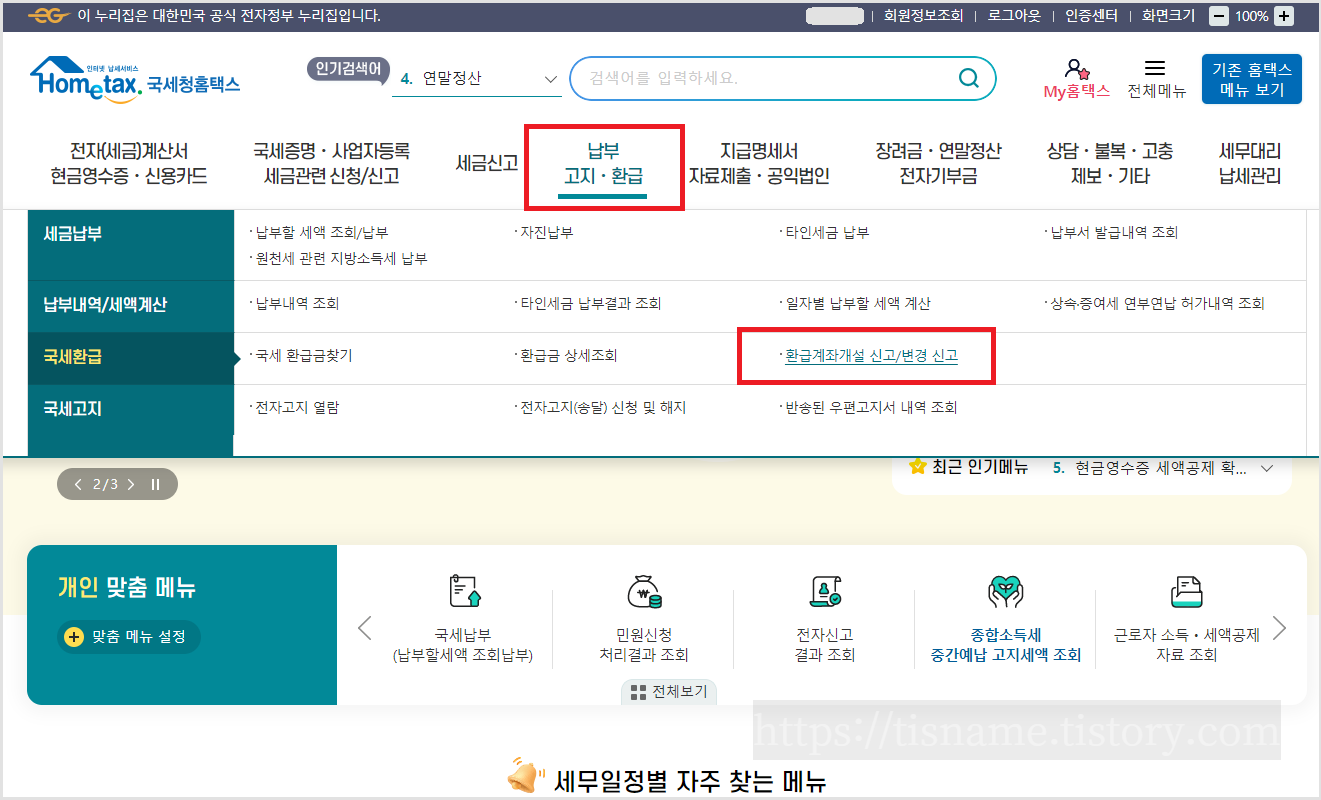Image resolution: width=1321 pixels, height=800 pixels.
Task: Show previous 맞춤 메뉴 items arrow
Action: [365, 628]
